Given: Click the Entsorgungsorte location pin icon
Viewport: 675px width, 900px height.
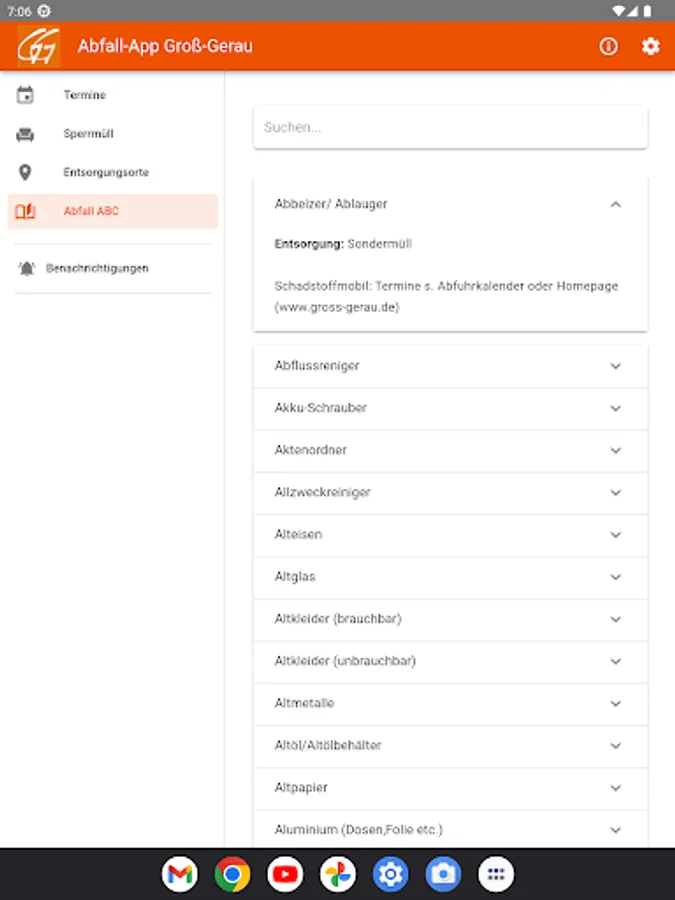Looking at the screenshot, I should click(26, 172).
